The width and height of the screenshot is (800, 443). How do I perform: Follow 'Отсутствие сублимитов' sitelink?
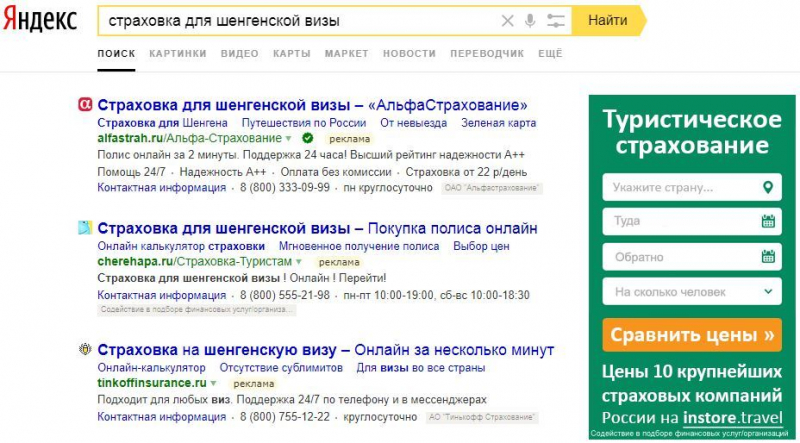tap(281, 368)
